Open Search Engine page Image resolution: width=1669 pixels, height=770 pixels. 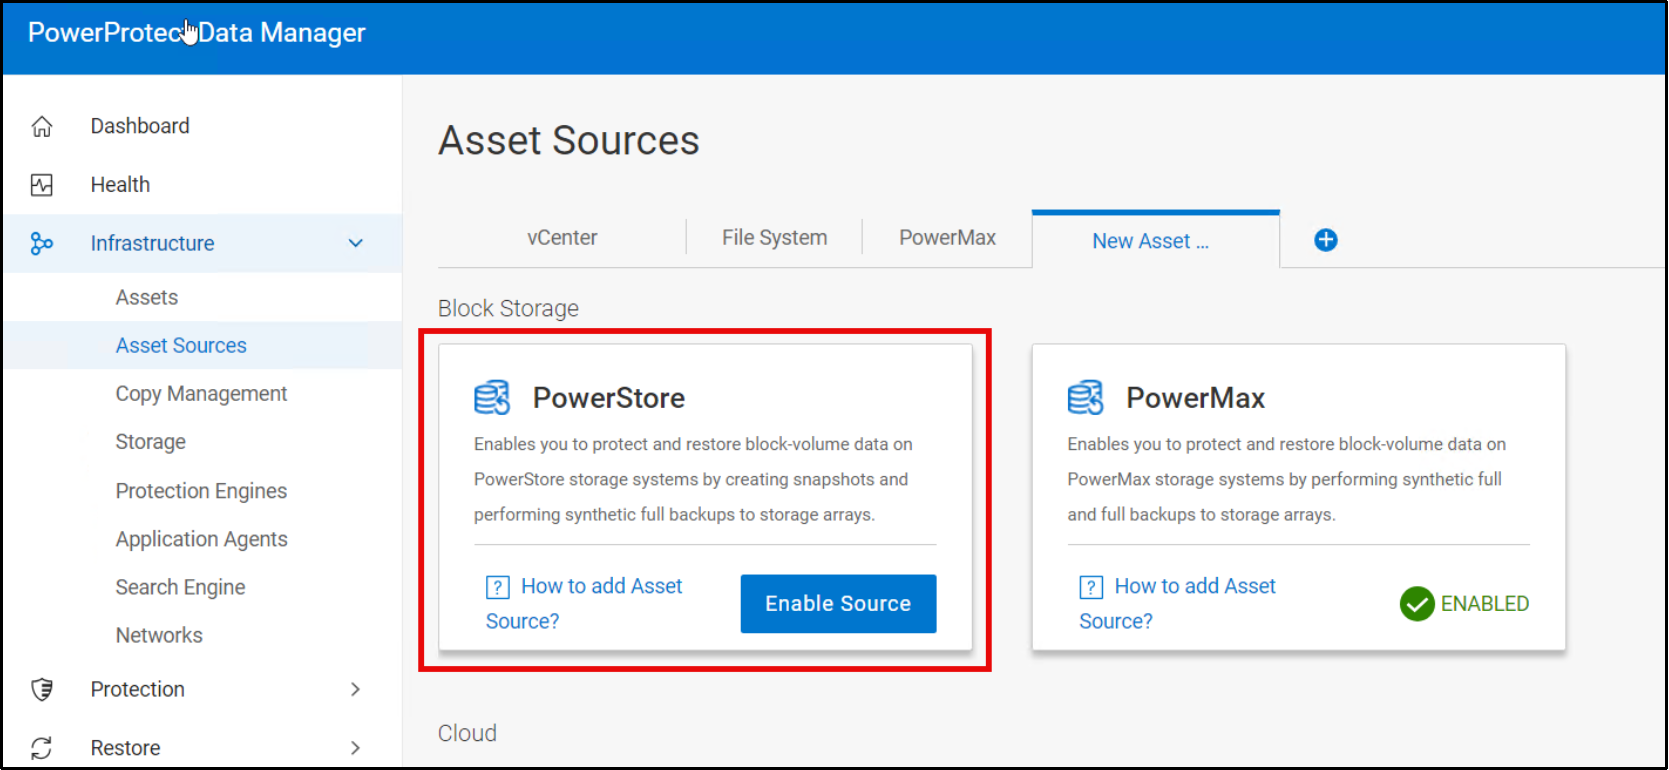pos(180,587)
